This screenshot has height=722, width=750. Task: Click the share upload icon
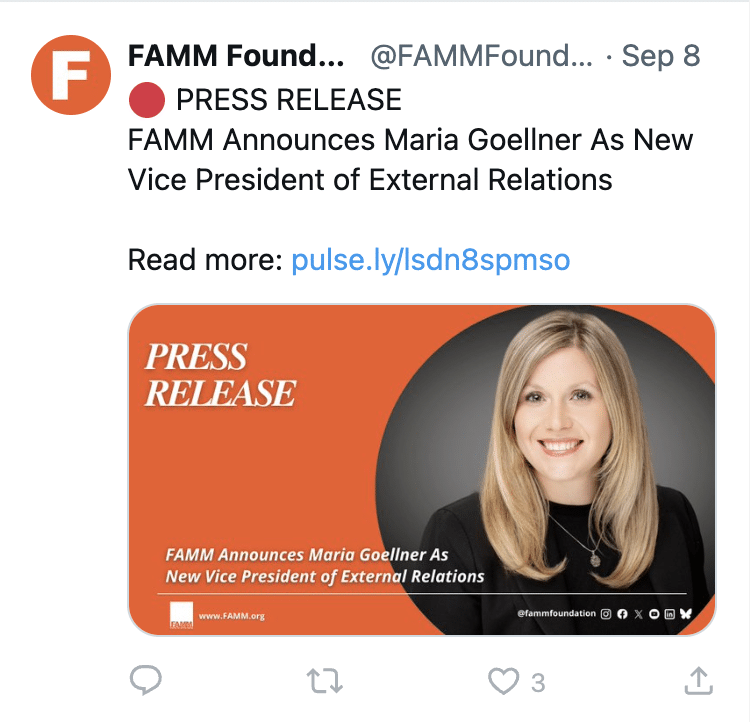[x=698, y=681]
